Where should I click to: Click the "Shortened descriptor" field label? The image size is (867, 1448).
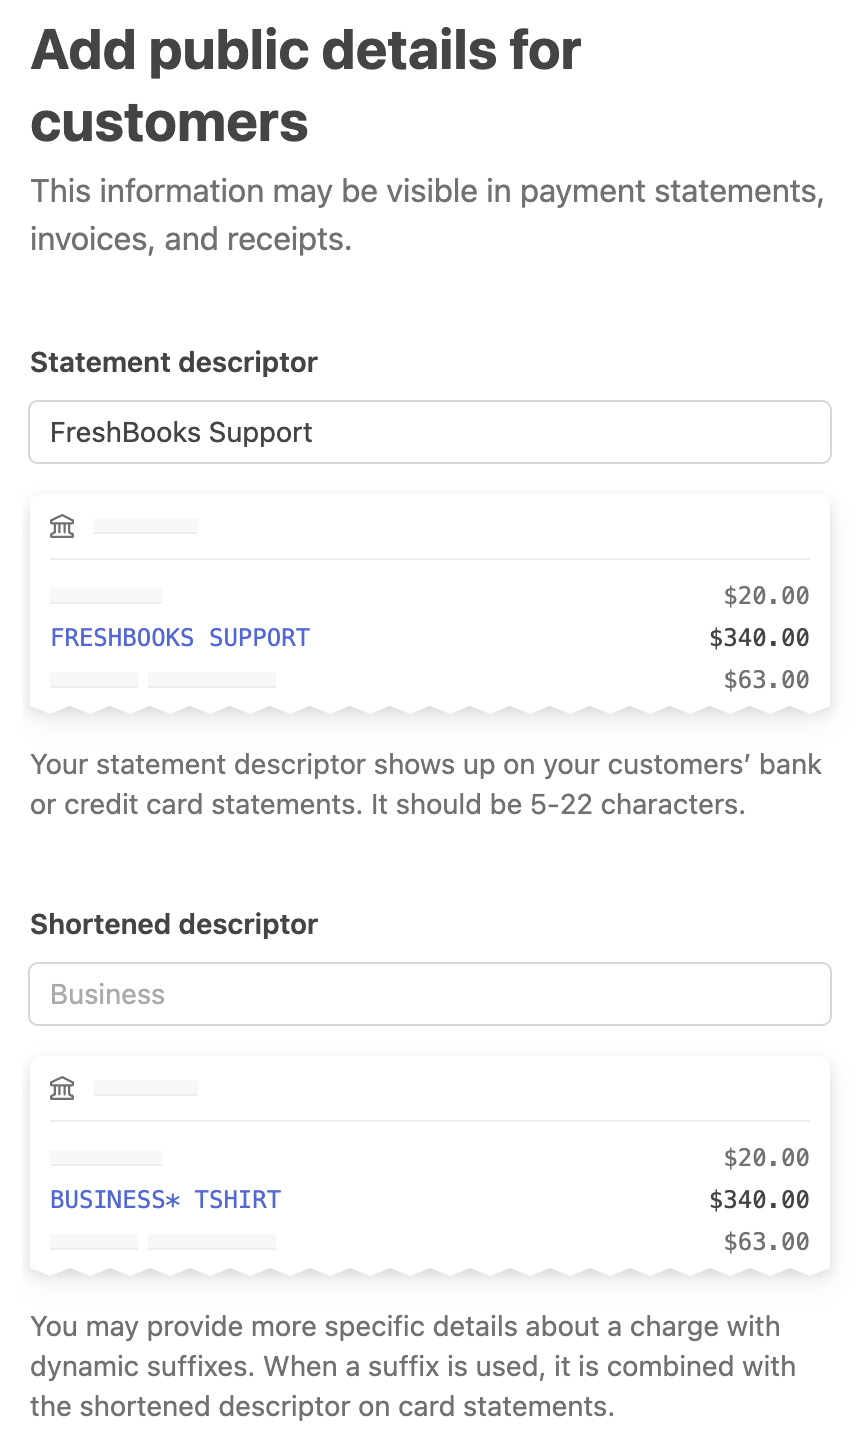[174, 924]
